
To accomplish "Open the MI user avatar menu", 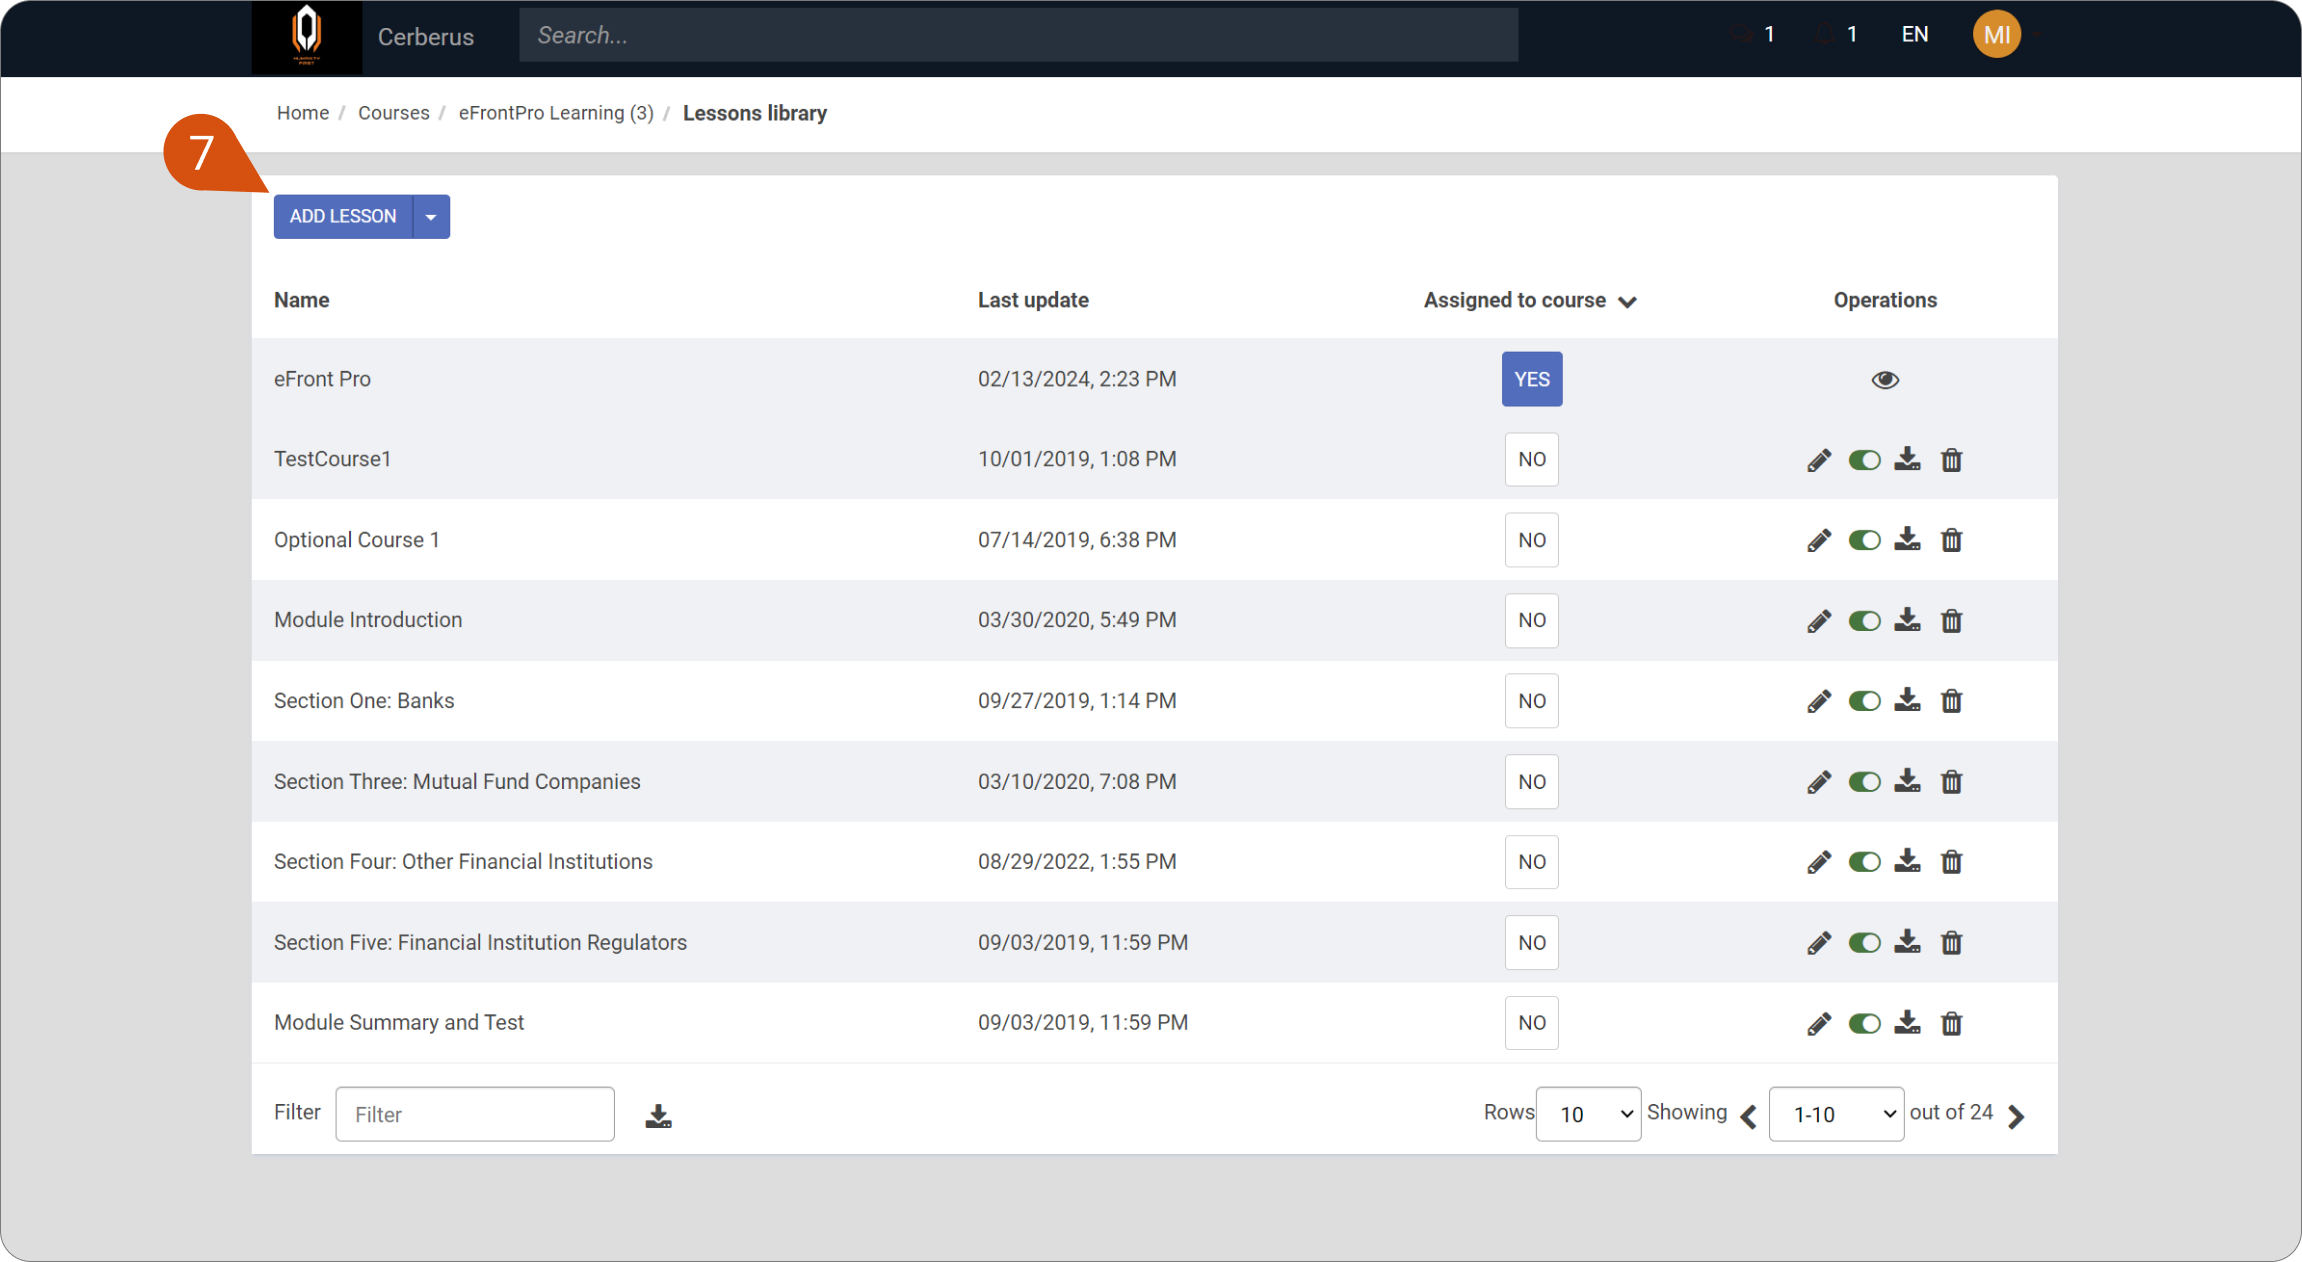I will 1996,35.
